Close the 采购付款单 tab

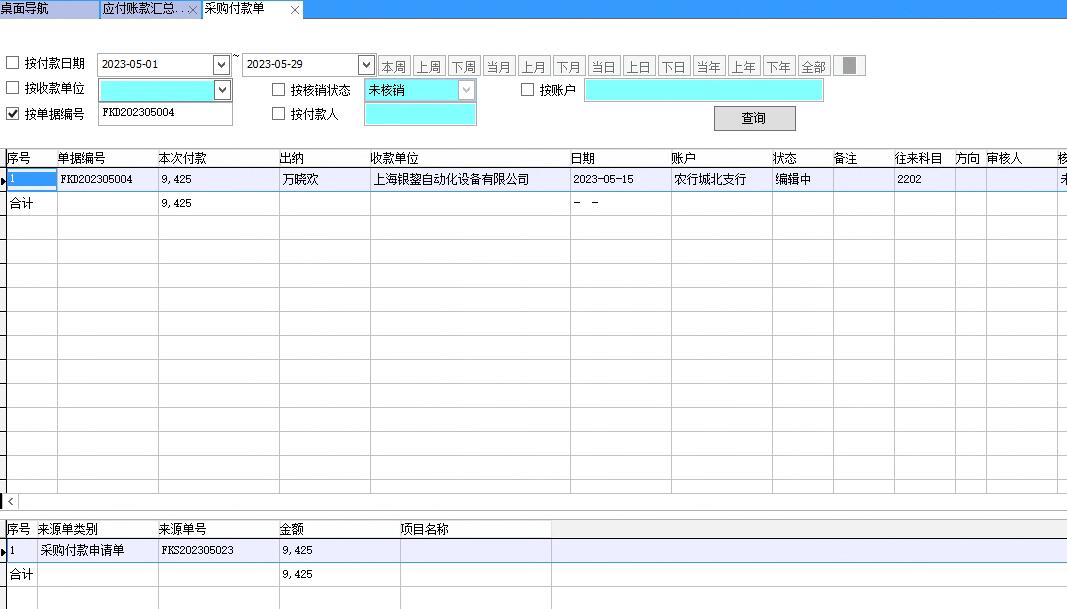tap(294, 10)
